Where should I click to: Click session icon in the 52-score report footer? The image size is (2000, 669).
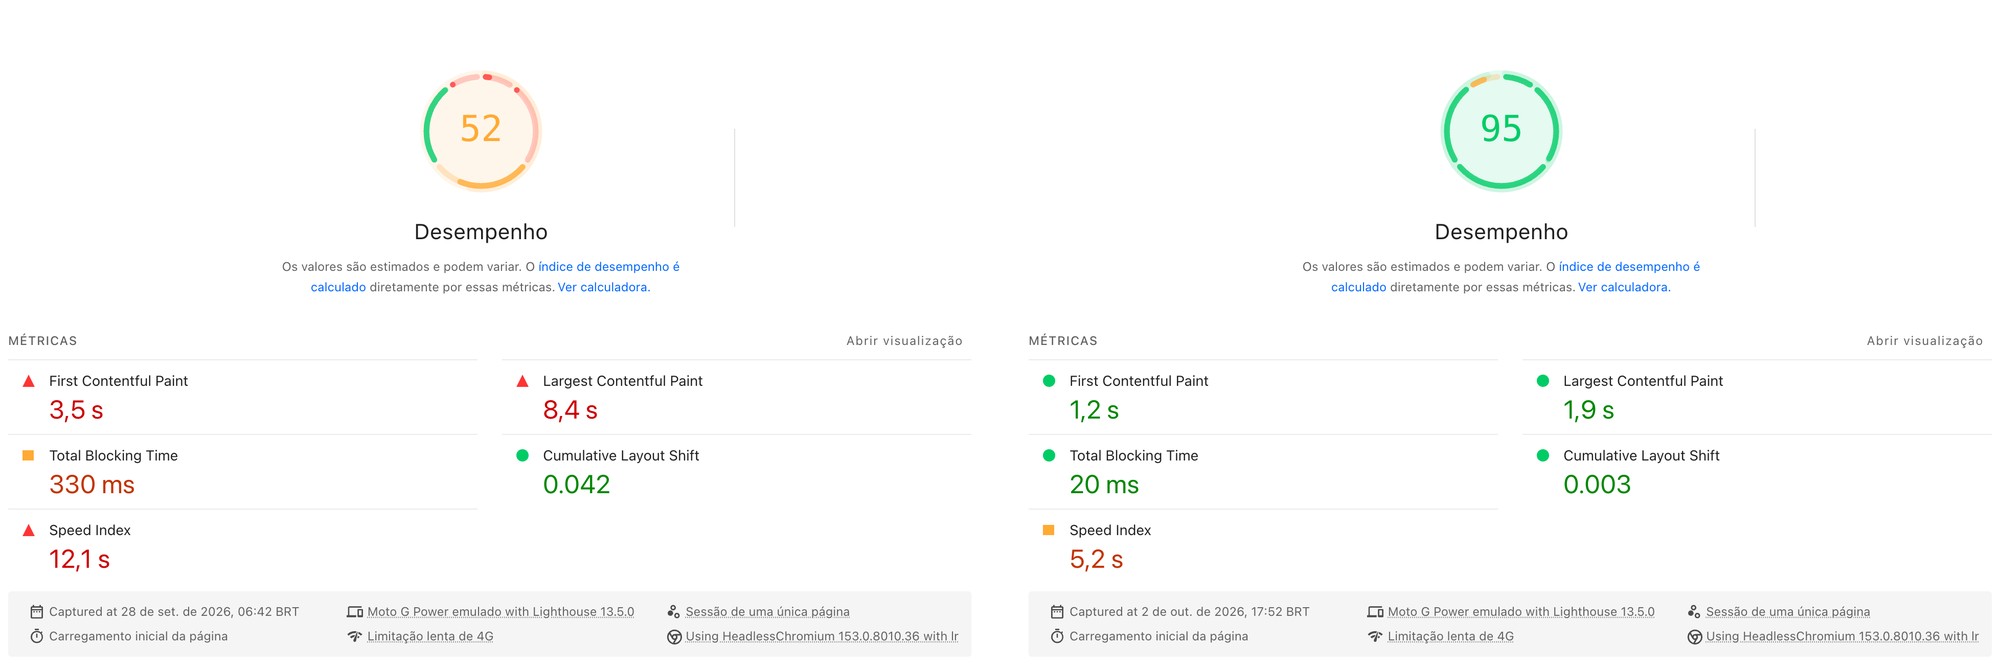[x=674, y=612]
